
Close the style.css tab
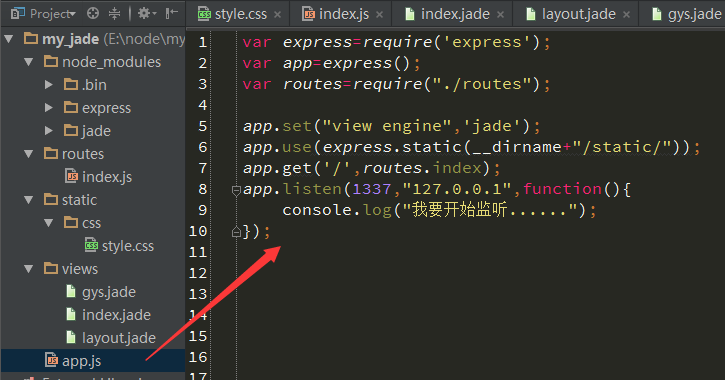pyautogui.click(x=277, y=15)
